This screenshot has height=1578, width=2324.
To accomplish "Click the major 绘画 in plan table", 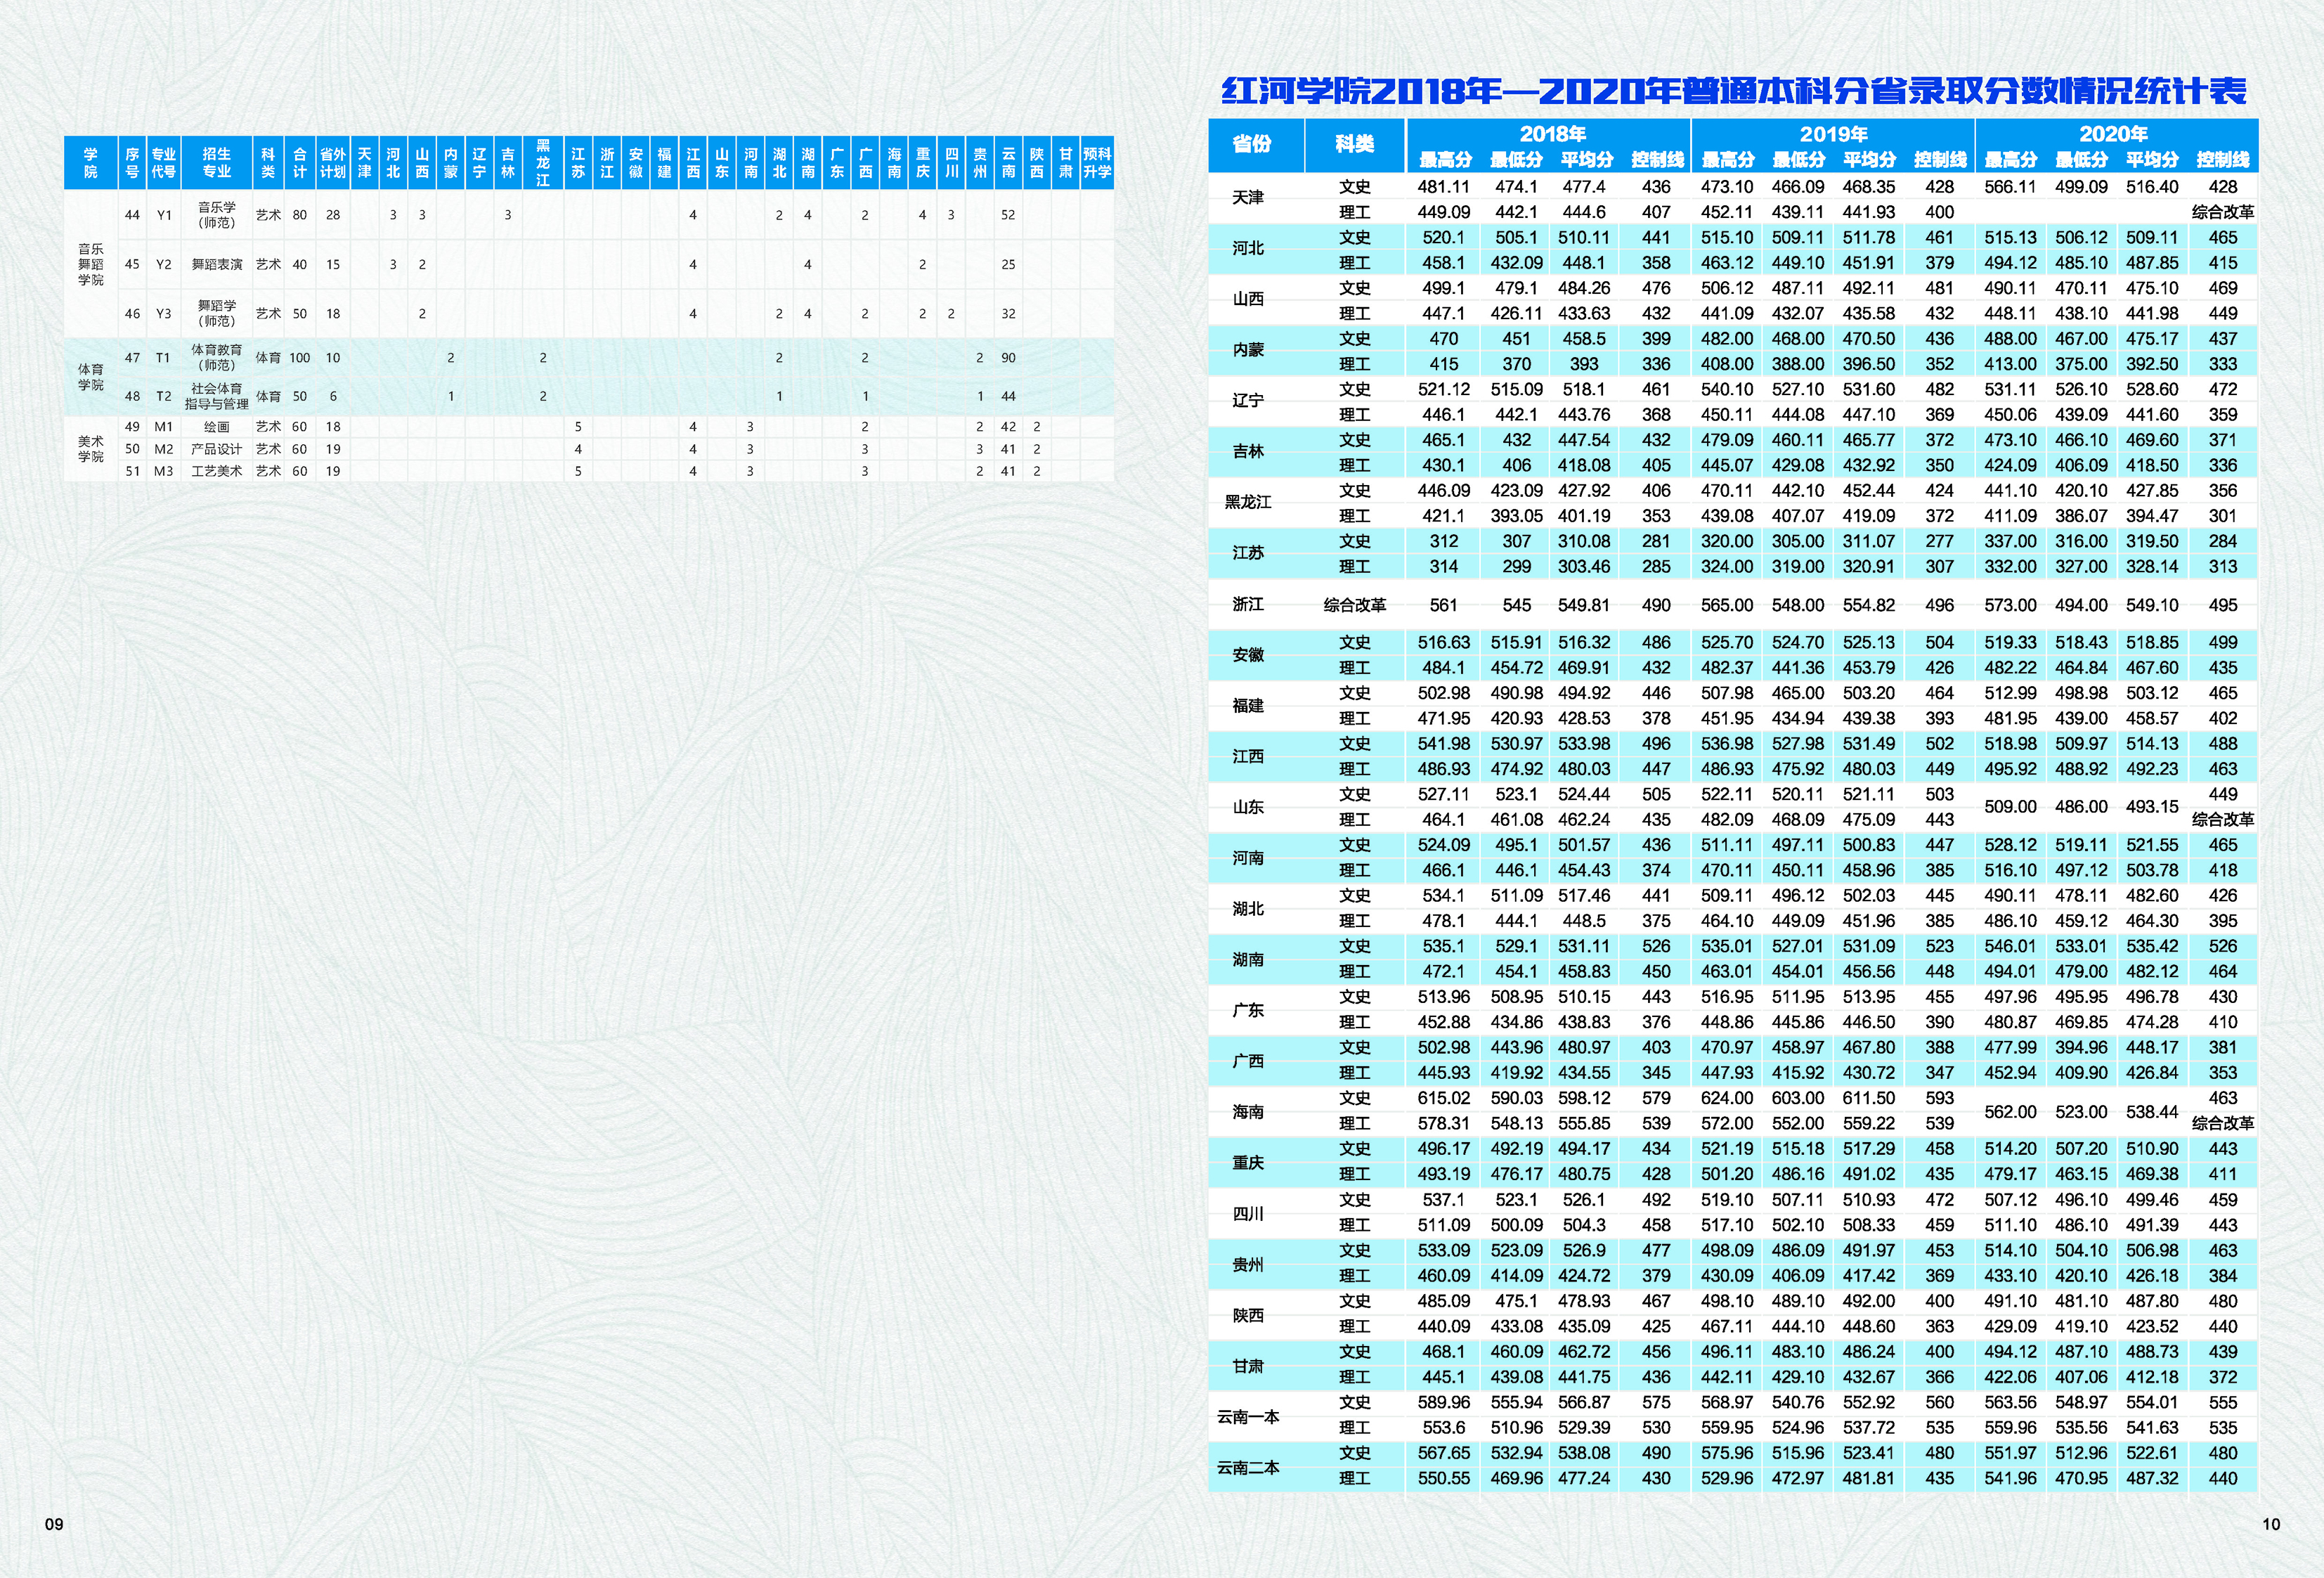I will (217, 427).
